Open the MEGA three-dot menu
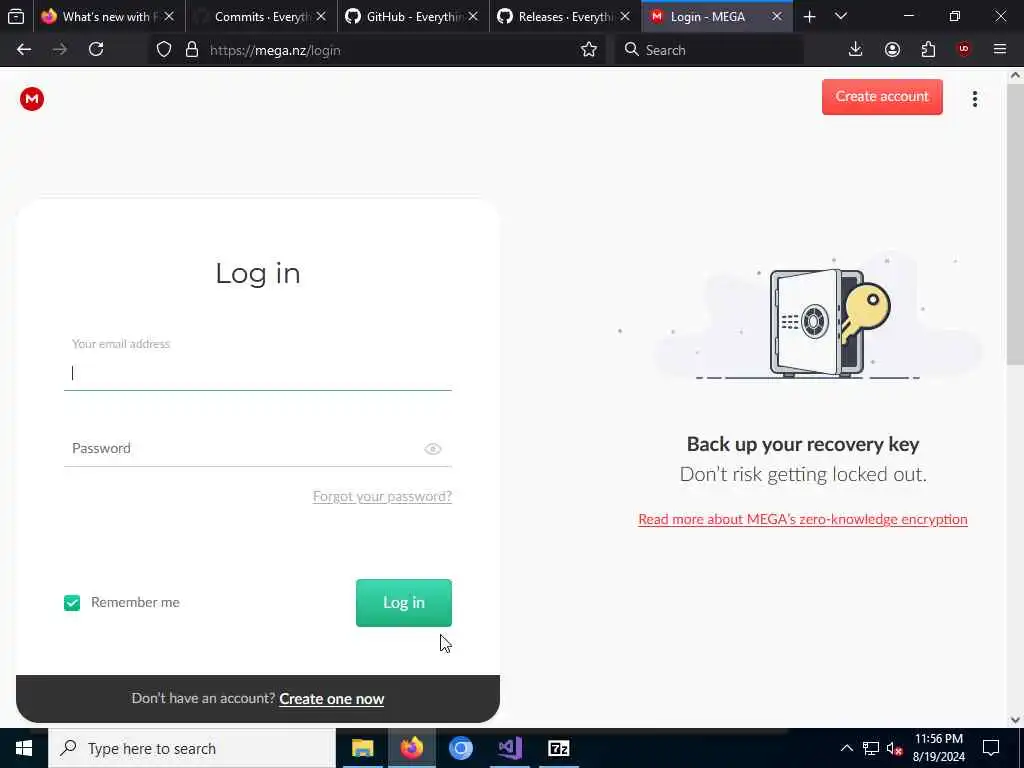1024x768 pixels. pyautogui.click(x=974, y=99)
